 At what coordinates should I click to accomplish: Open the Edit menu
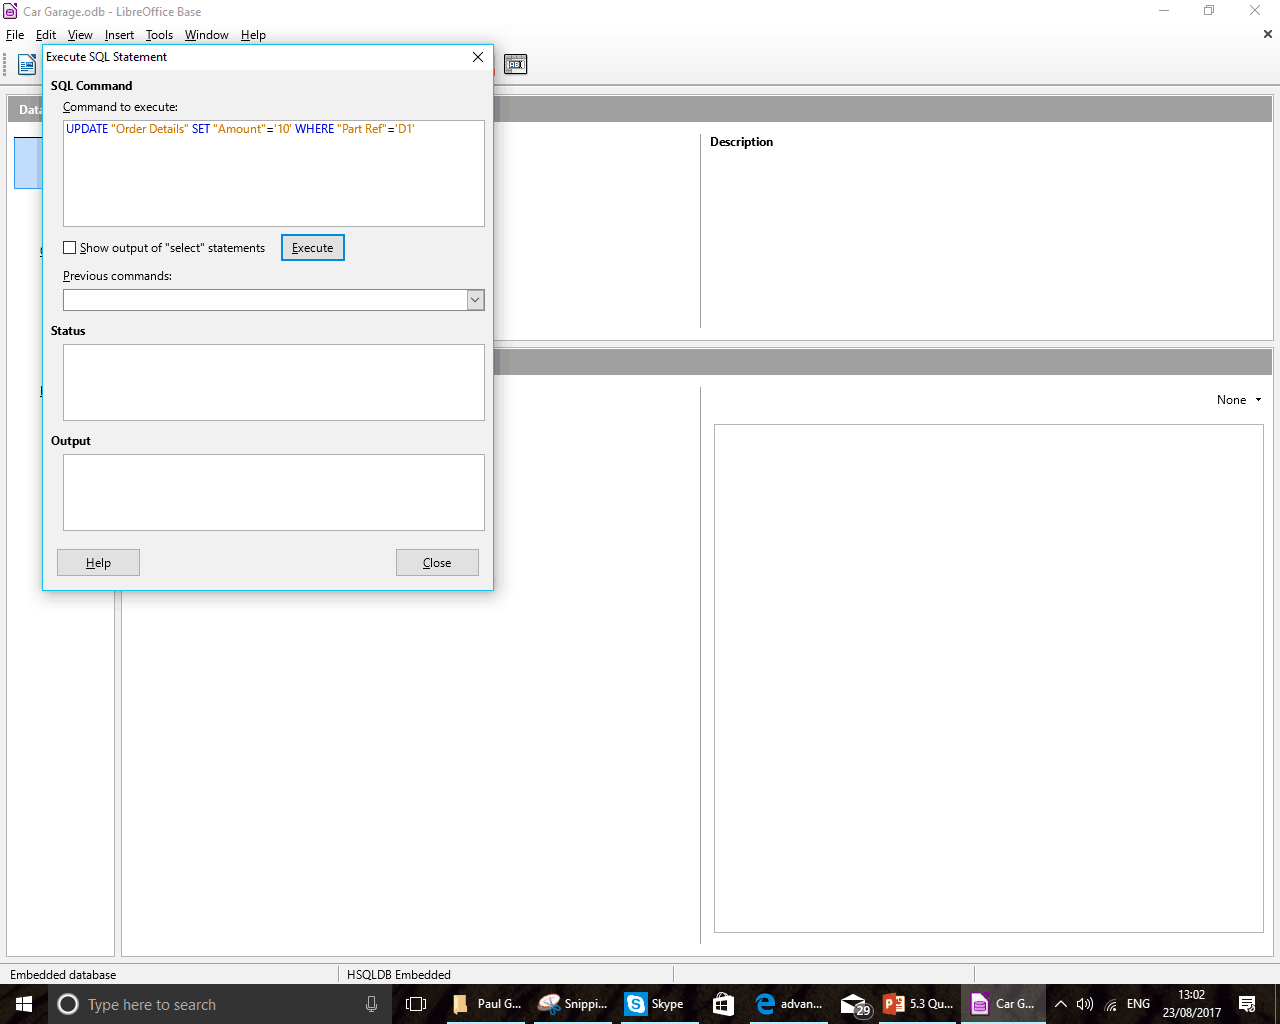(x=46, y=35)
